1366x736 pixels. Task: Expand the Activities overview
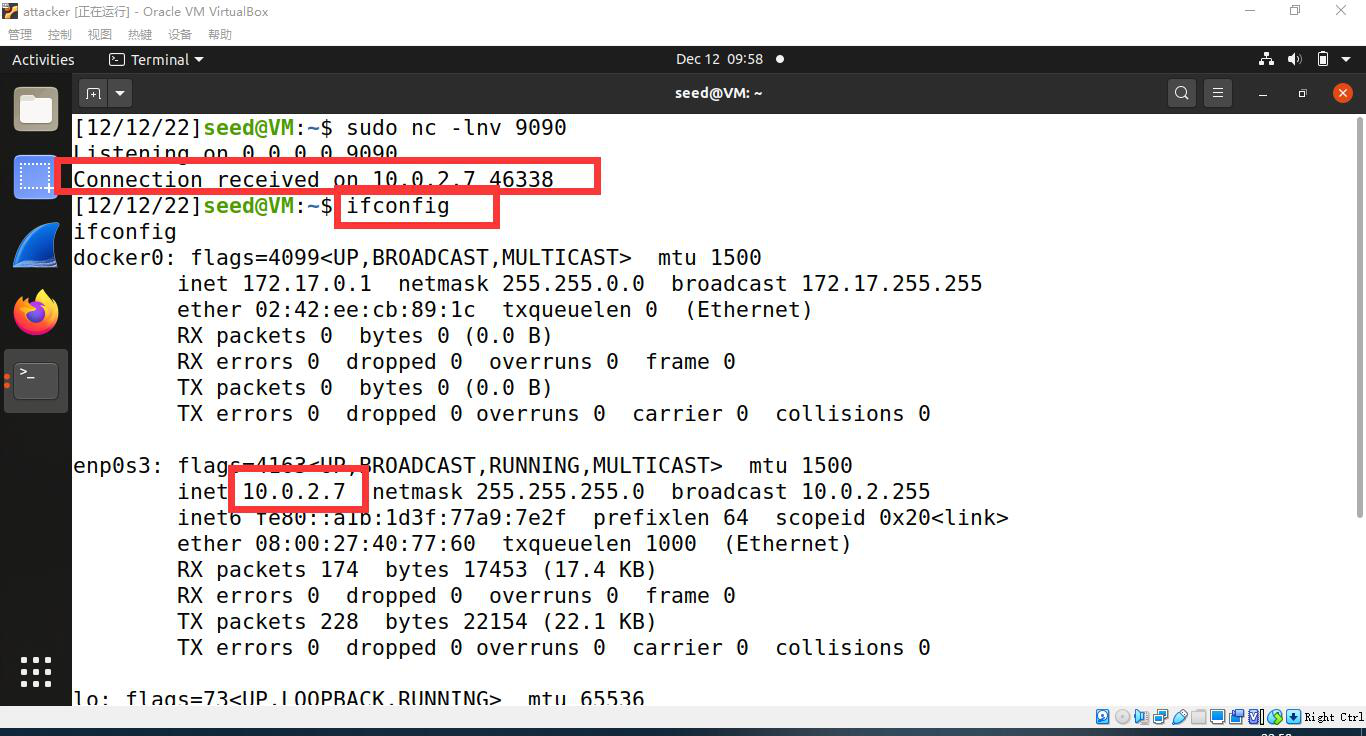click(42, 59)
